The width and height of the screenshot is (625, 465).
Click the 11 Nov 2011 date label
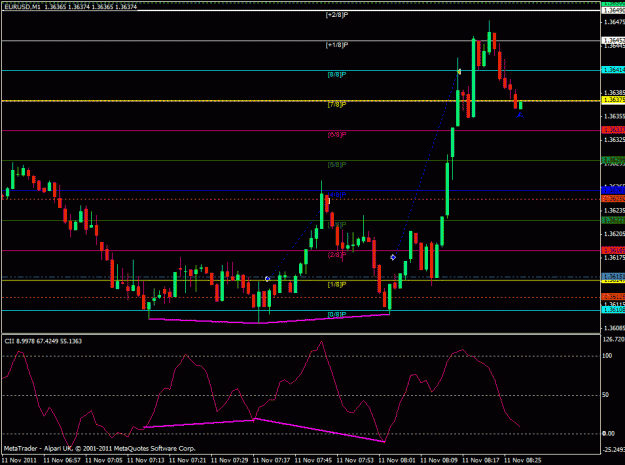click(x=19, y=460)
